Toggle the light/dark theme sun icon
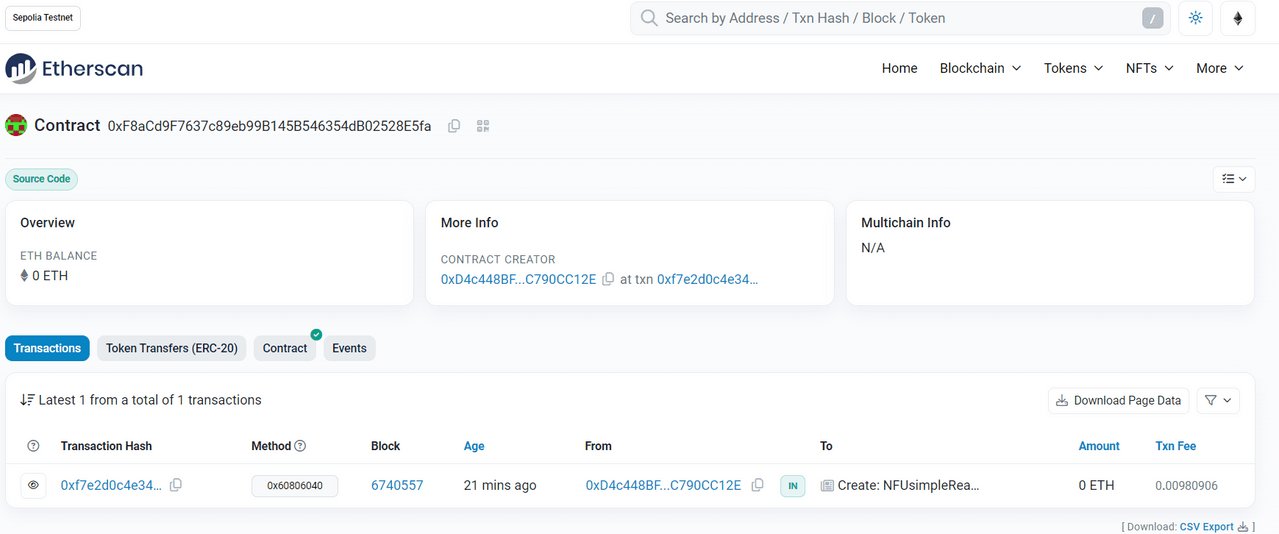1279x534 pixels. (1195, 18)
